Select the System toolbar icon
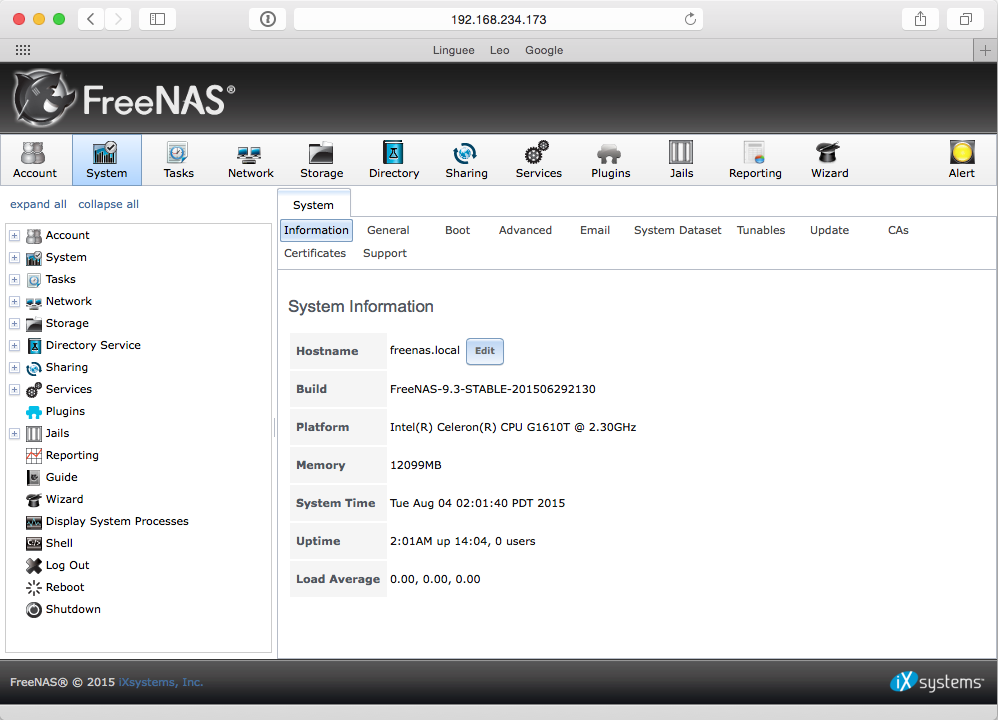998x720 pixels. (x=106, y=160)
